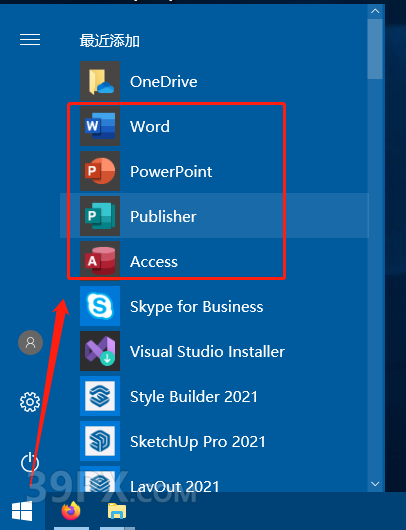The height and width of the screenshot is (530, 406).
Task: Click the scroll up arrow
Action: 375,11
